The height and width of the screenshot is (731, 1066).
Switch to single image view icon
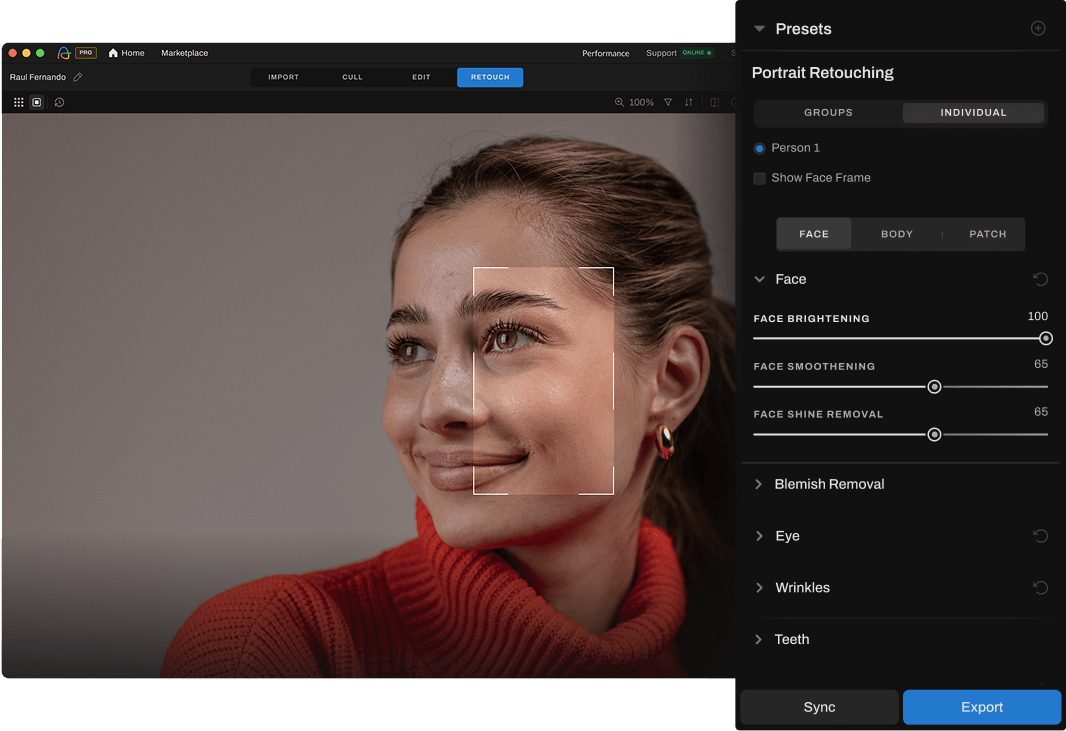coord(37,102)
